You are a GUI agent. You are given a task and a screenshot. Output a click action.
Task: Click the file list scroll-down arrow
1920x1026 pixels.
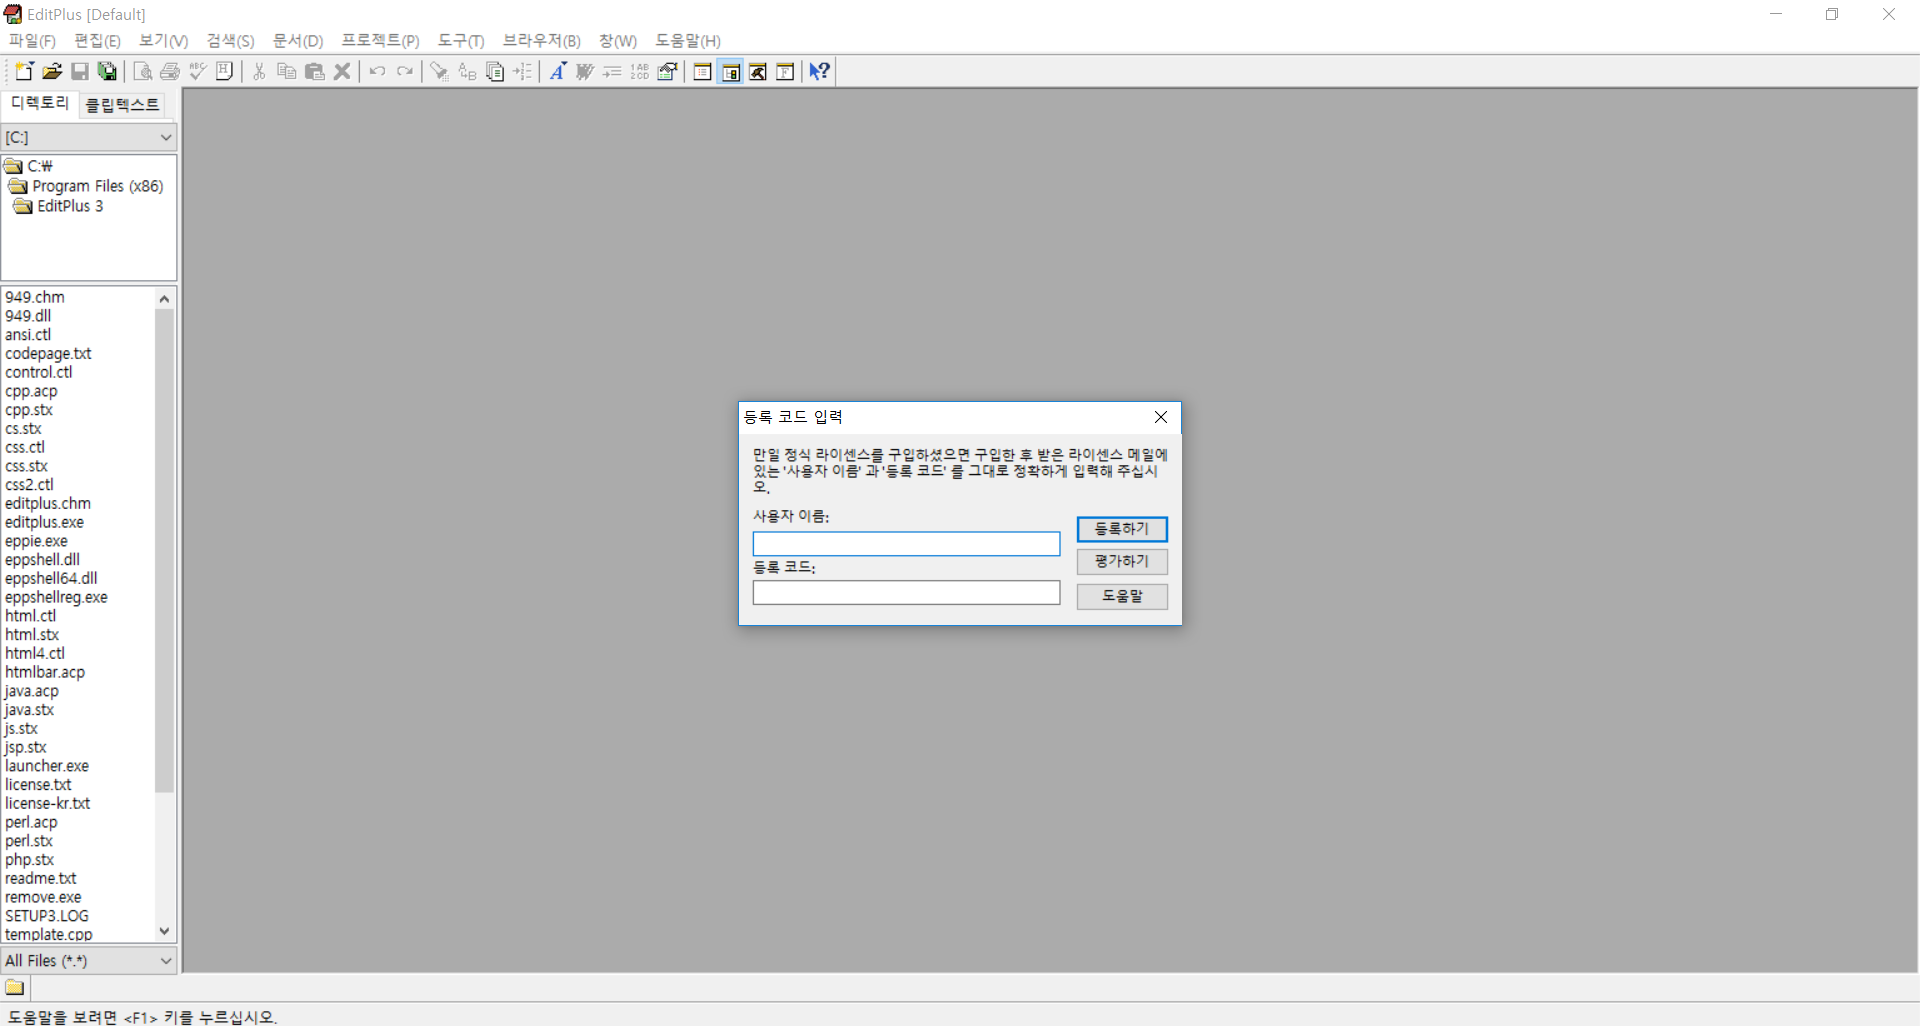165,931
